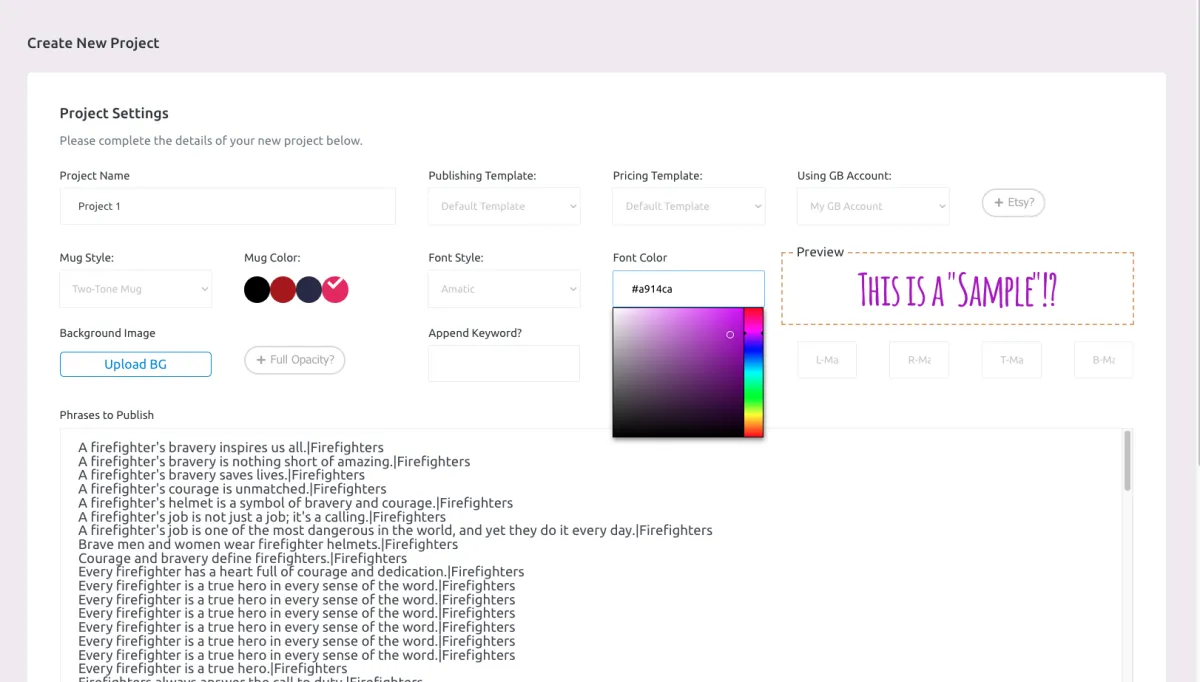The width and height of the screenshot is (1200, 682).
Task: Focus the Project Name input field
Action: (x=228, y=206)
